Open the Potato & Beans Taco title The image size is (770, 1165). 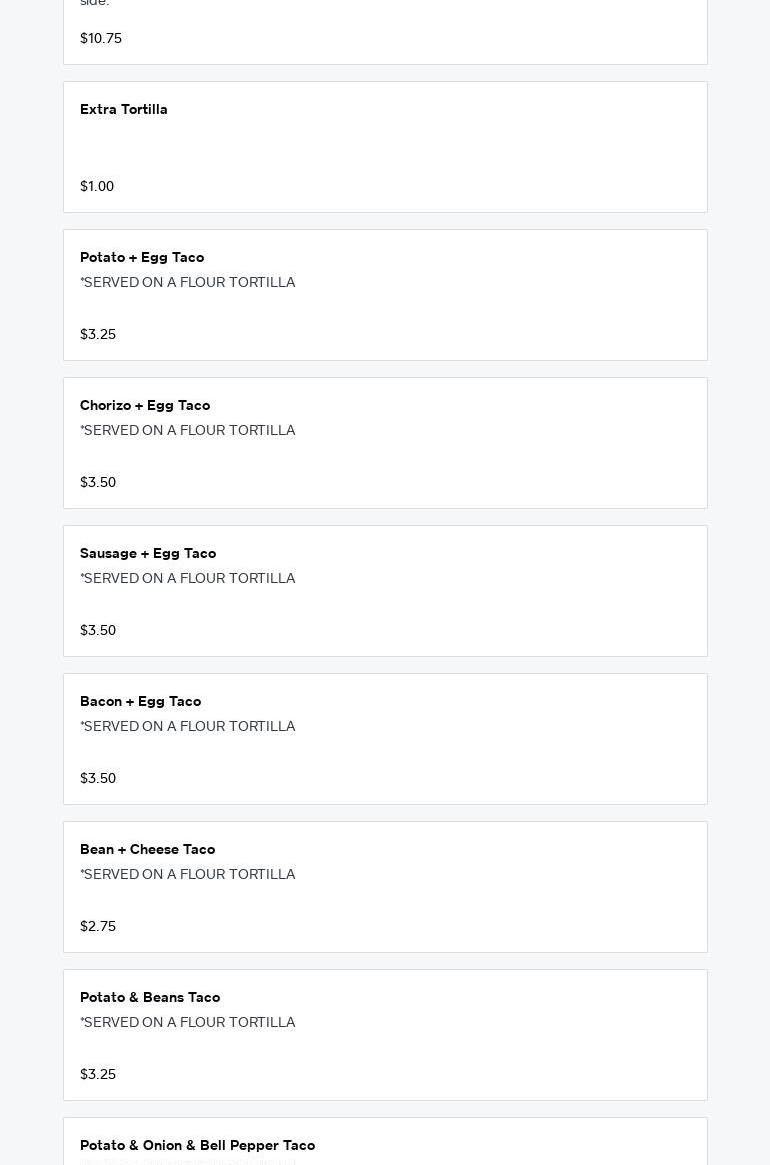[150, 998]
